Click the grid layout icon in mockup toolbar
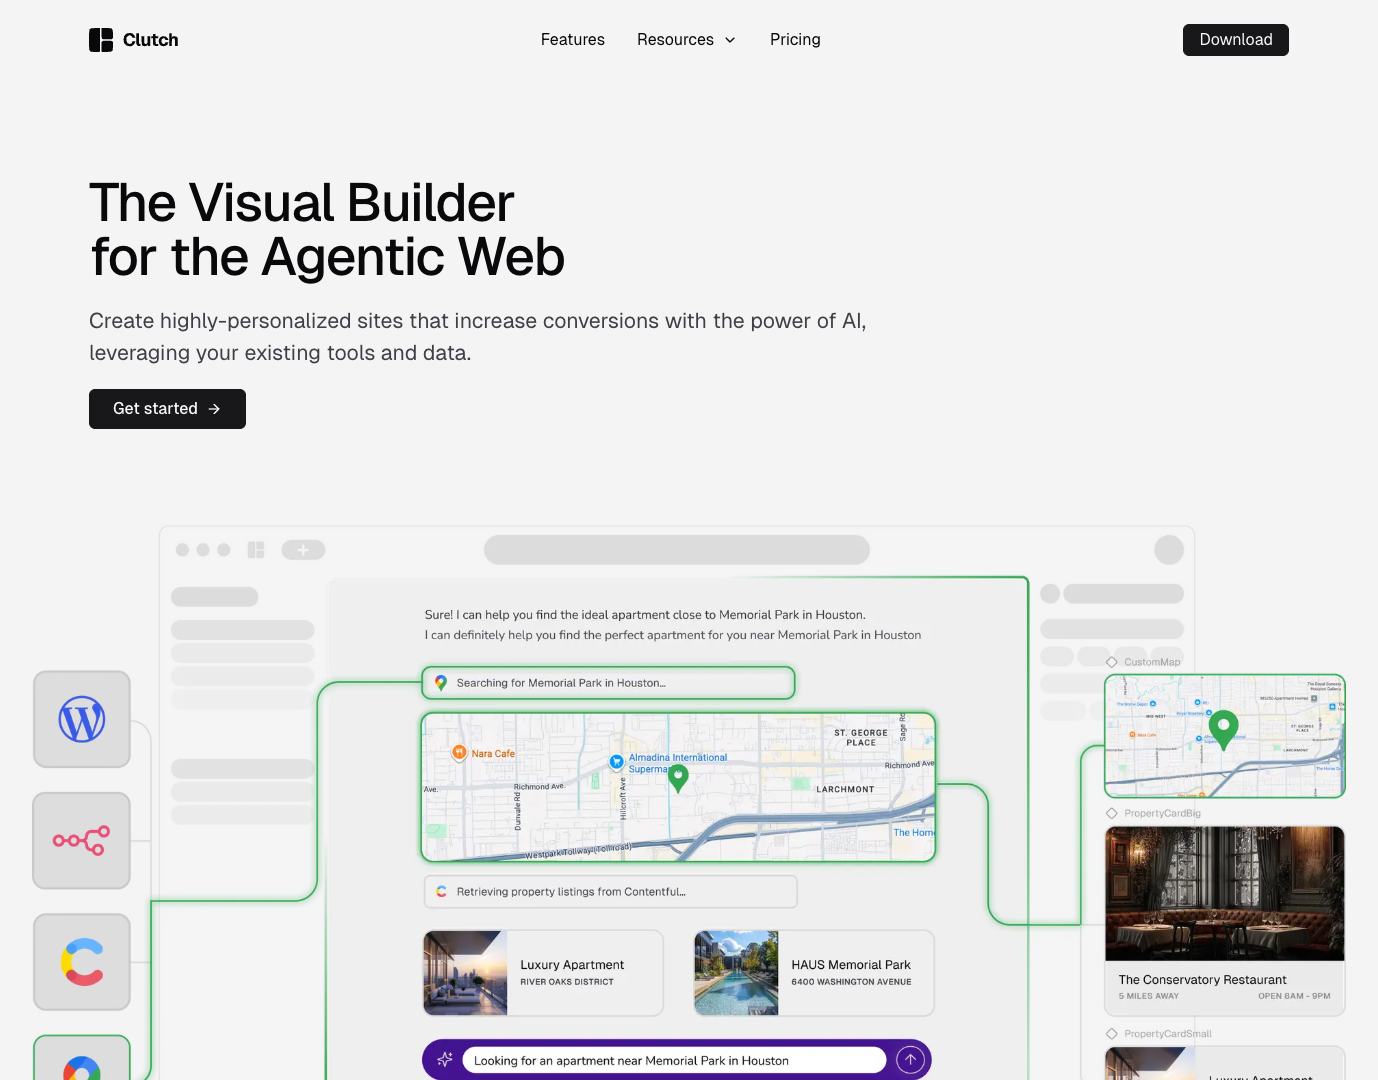Viewport: 1378px width, 1080px height. [256, 550]
